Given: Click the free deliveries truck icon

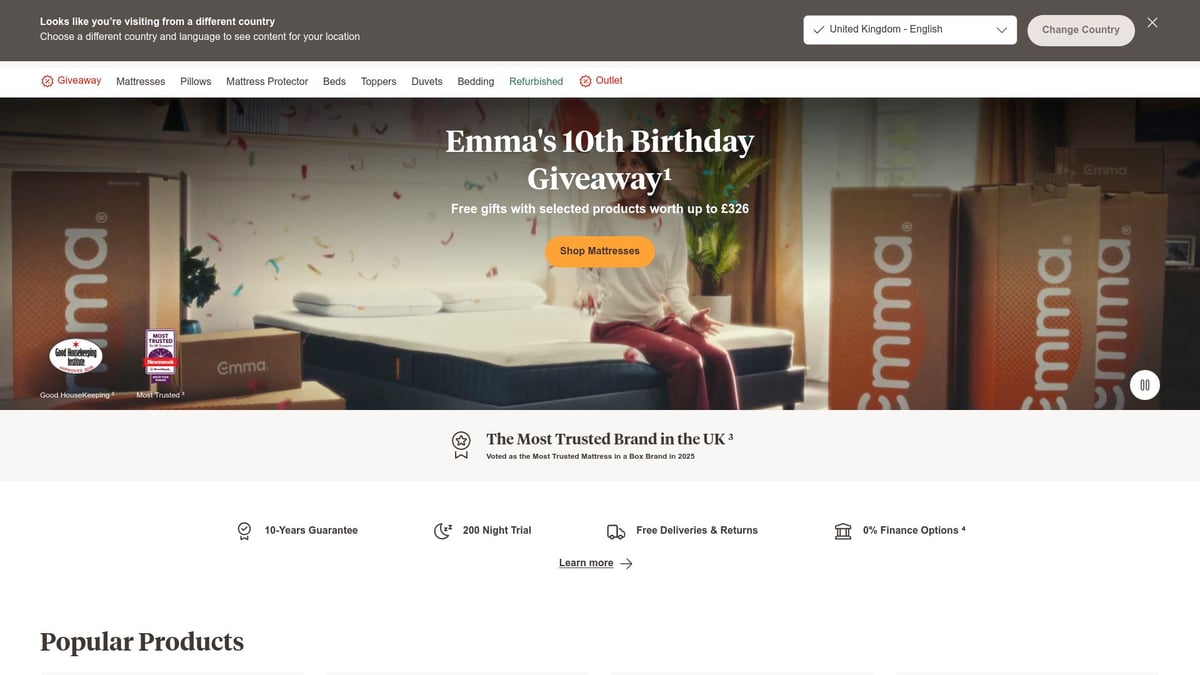Looking at the screenshot, I should [x=616, y=531].
